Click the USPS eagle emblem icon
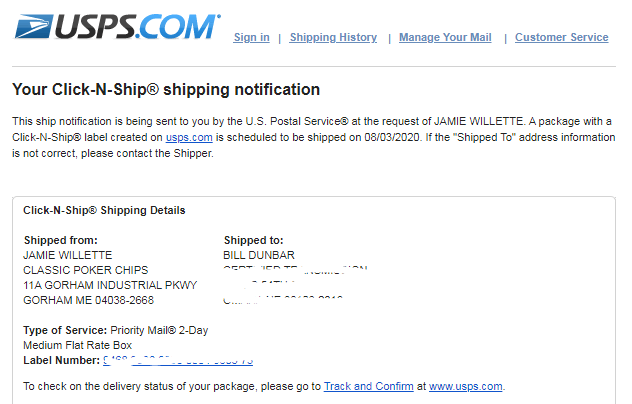This screenshot has height=404, width=632. coord(32,26)
